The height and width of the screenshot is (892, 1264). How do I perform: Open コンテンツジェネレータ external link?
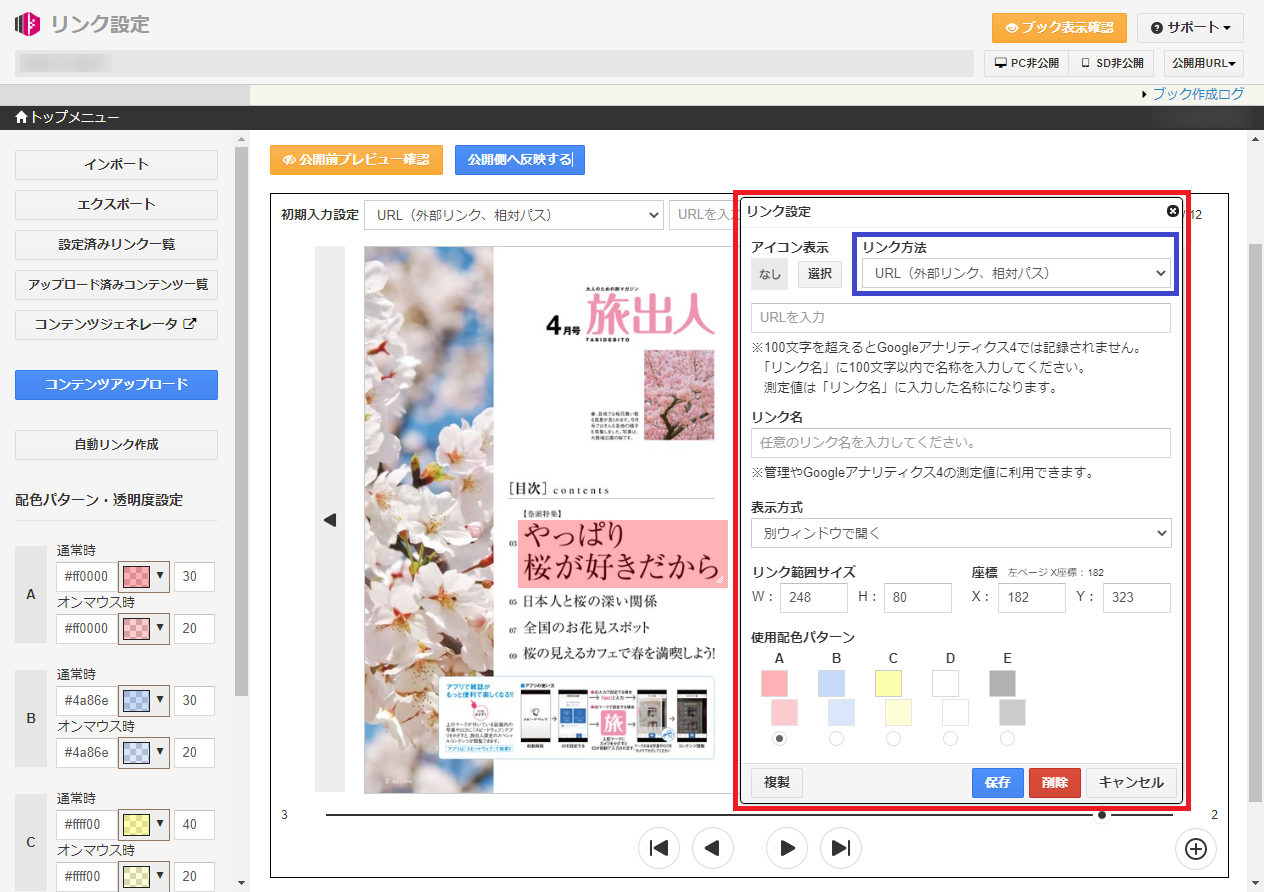116,324
